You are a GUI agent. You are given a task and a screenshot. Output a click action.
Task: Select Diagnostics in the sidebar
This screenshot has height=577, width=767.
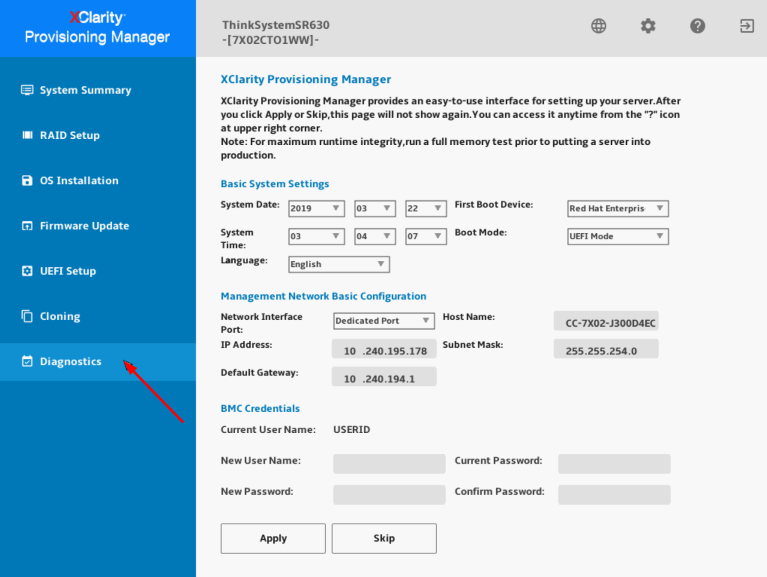coord(98,361)
